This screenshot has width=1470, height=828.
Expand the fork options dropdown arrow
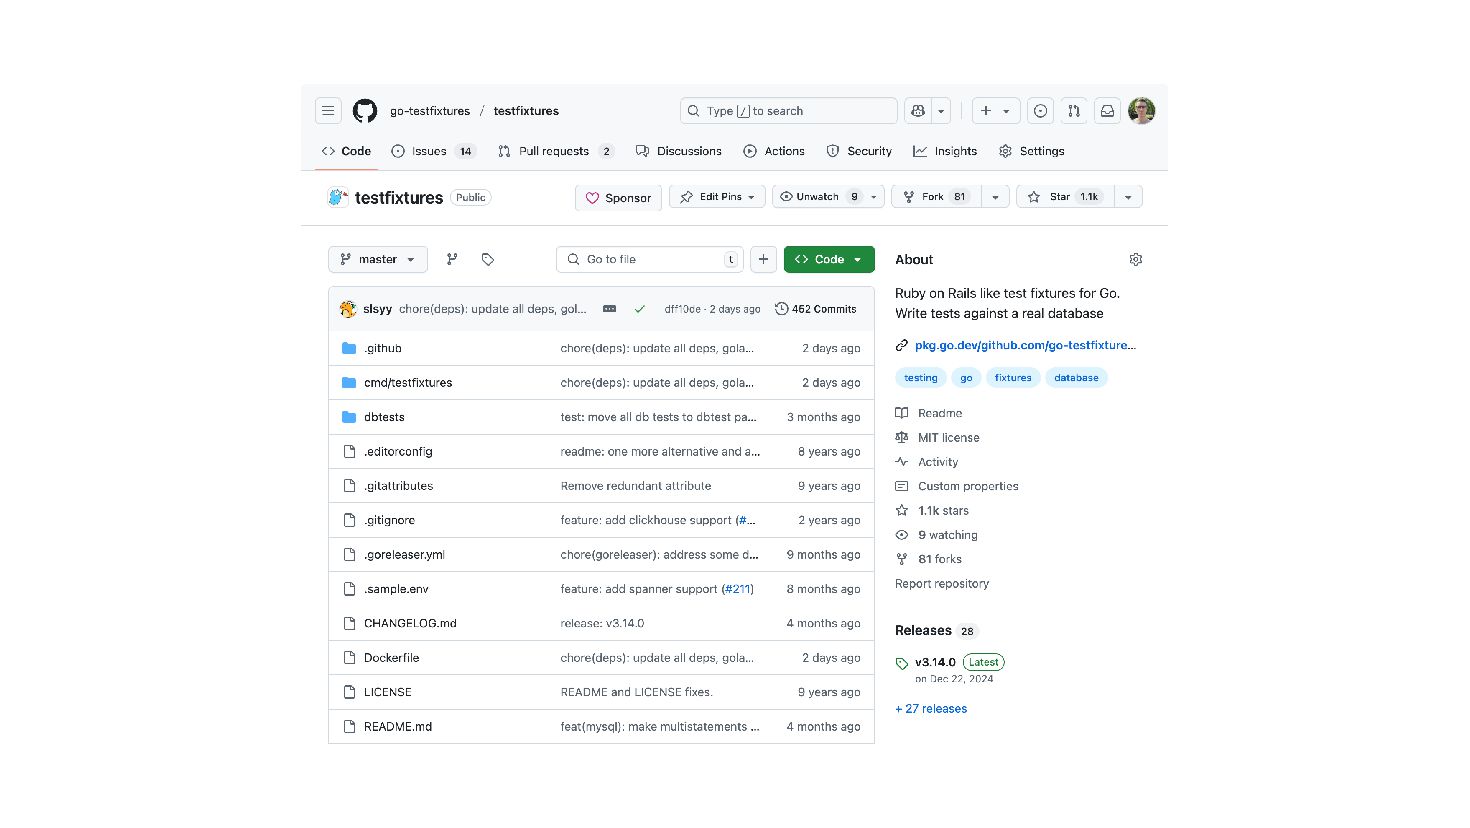(995, 197)
